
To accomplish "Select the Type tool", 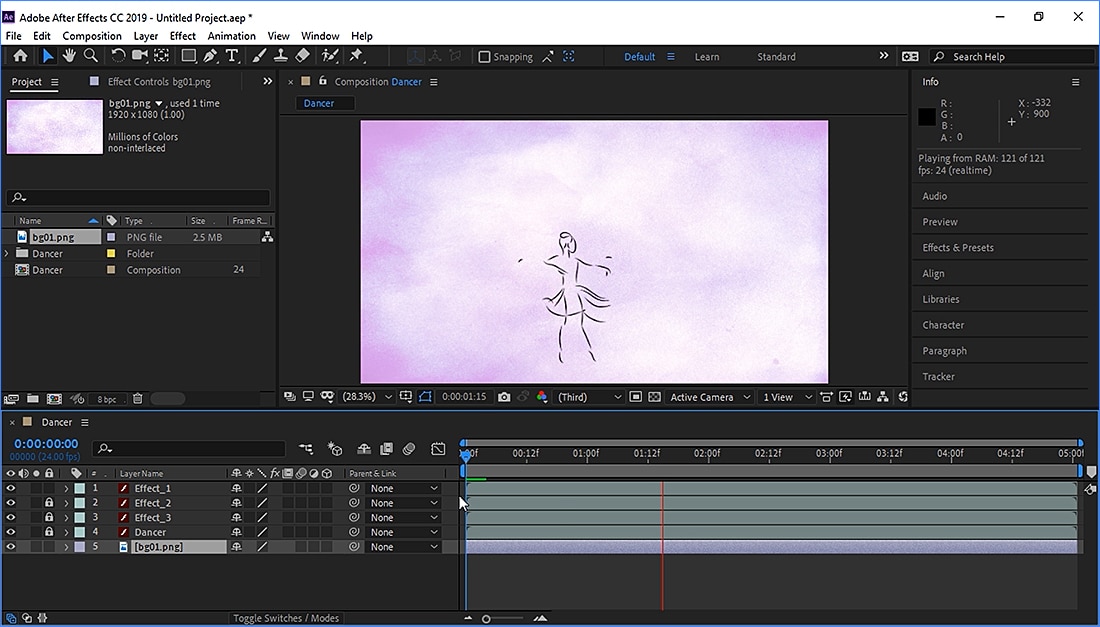I will tap(232, 55).
